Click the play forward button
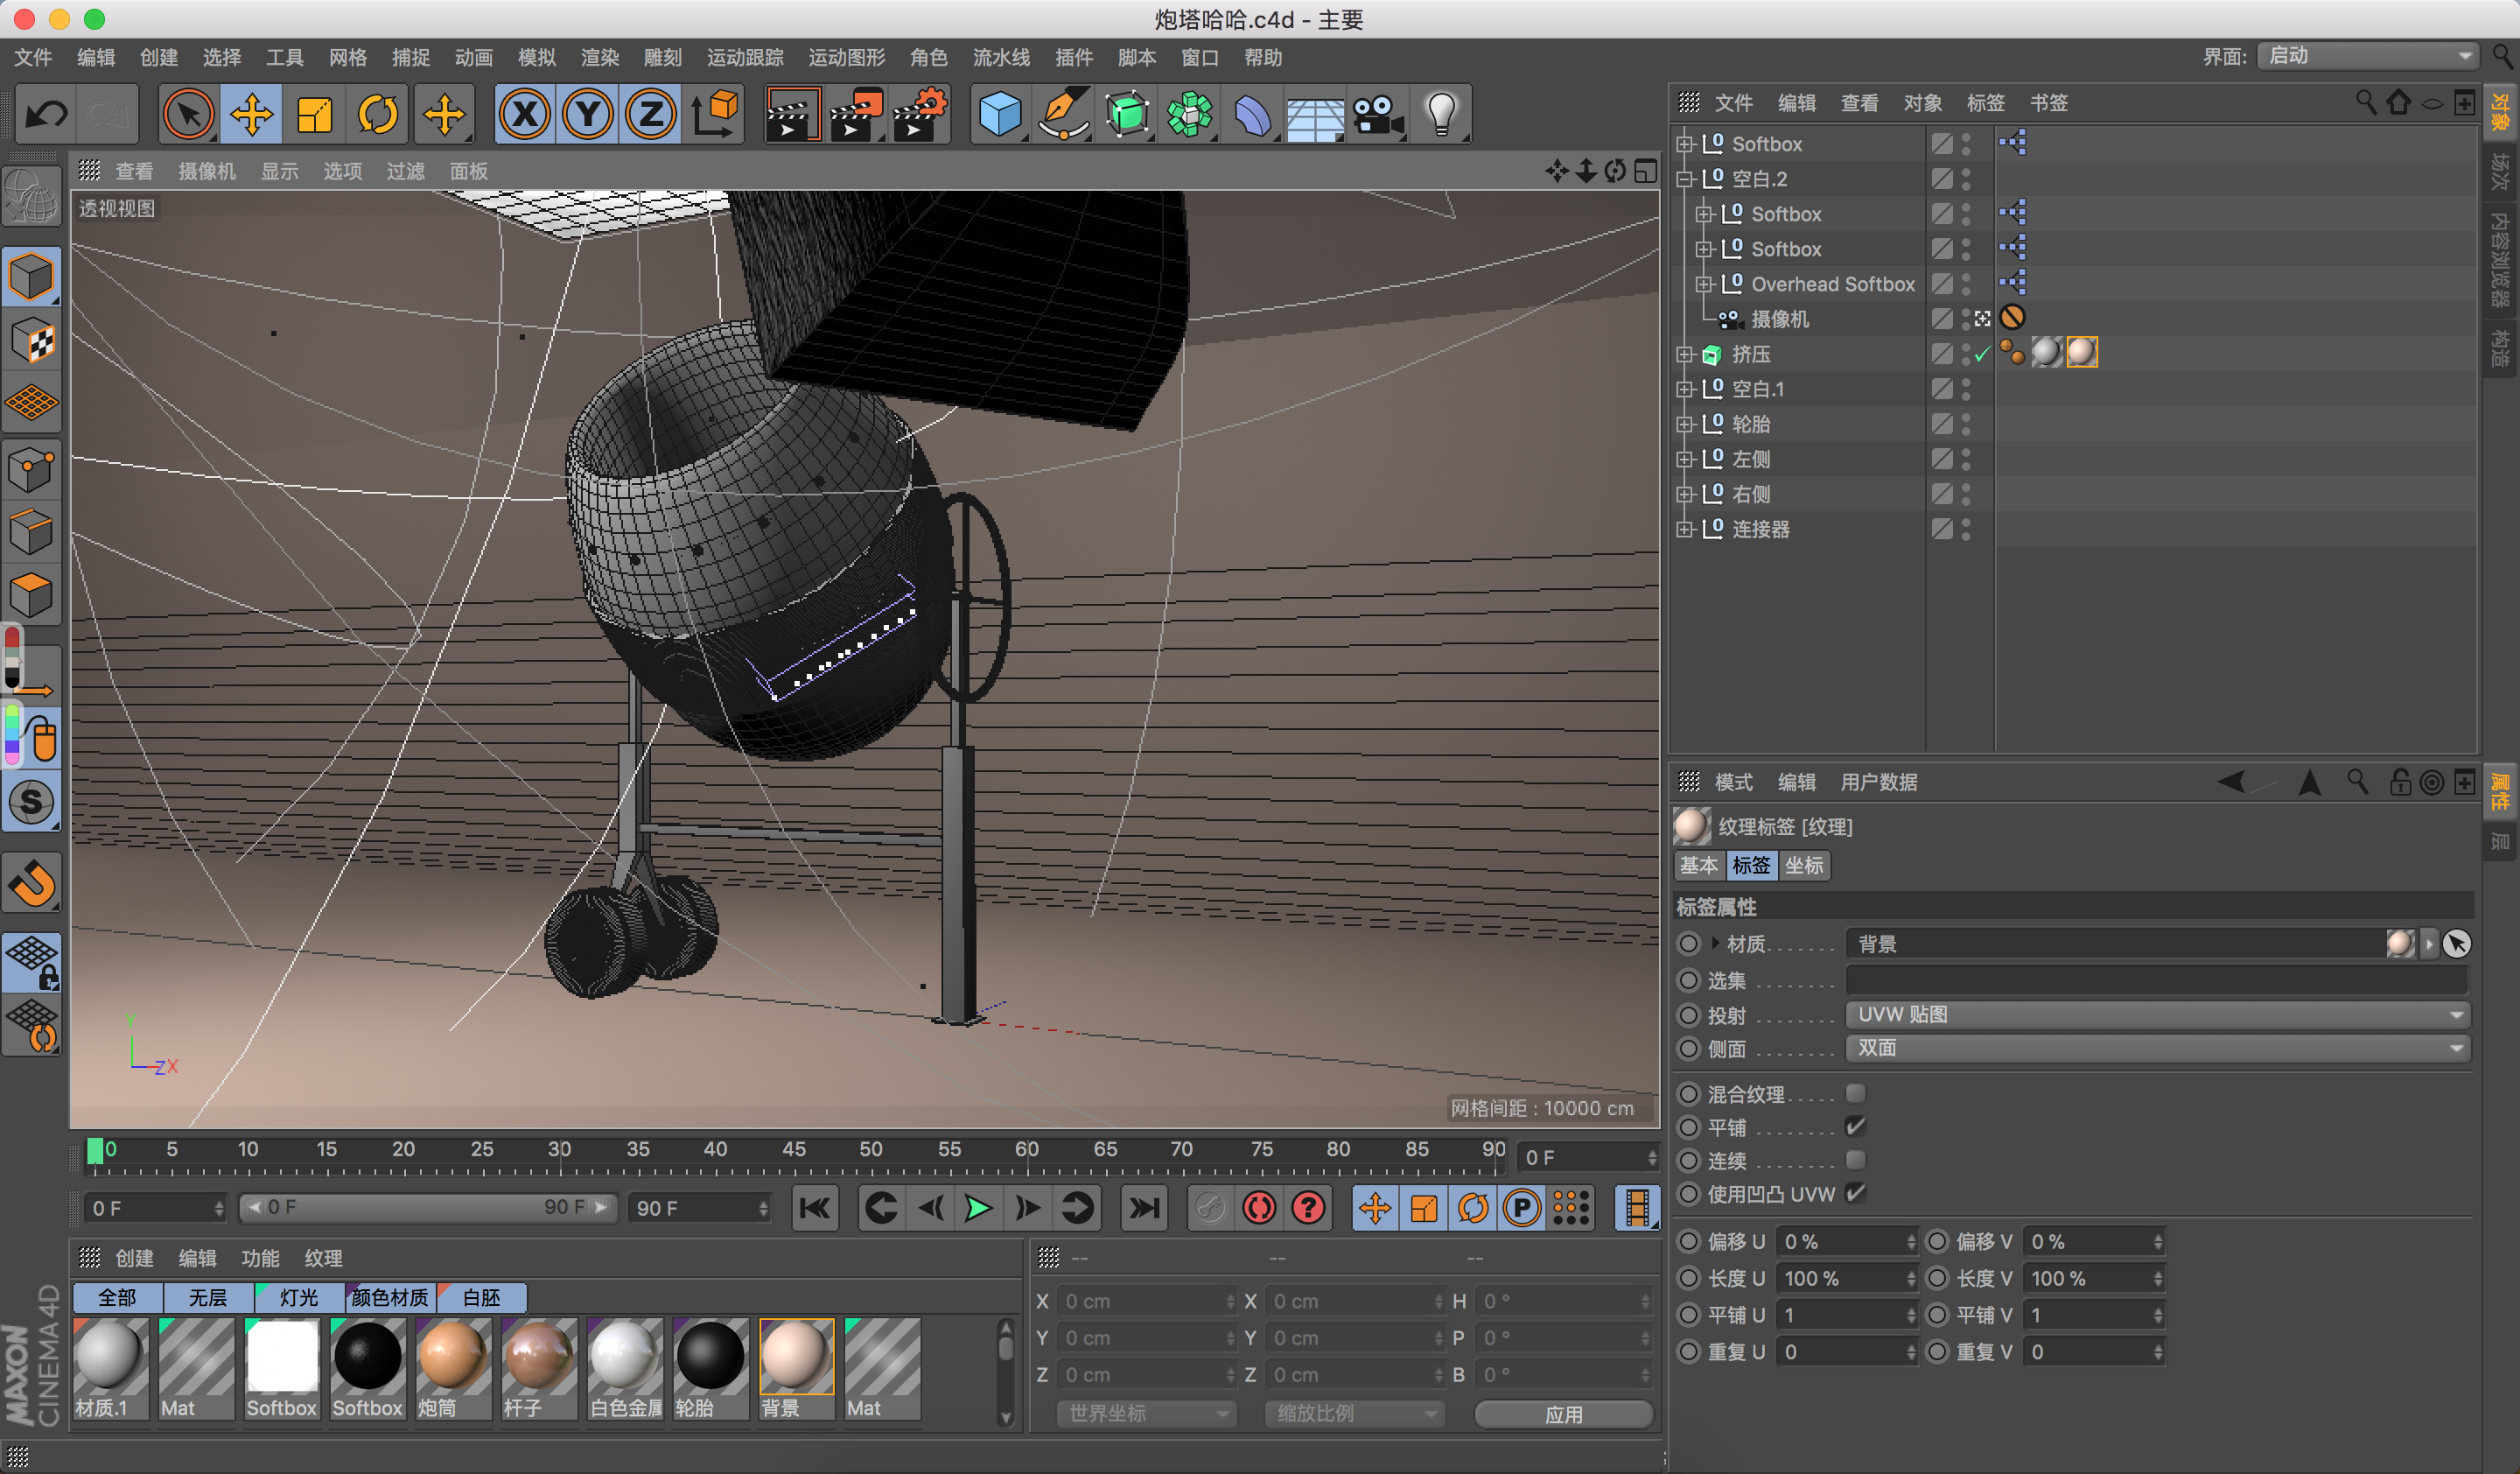 pyautogui.click(x=978, y=1208)
